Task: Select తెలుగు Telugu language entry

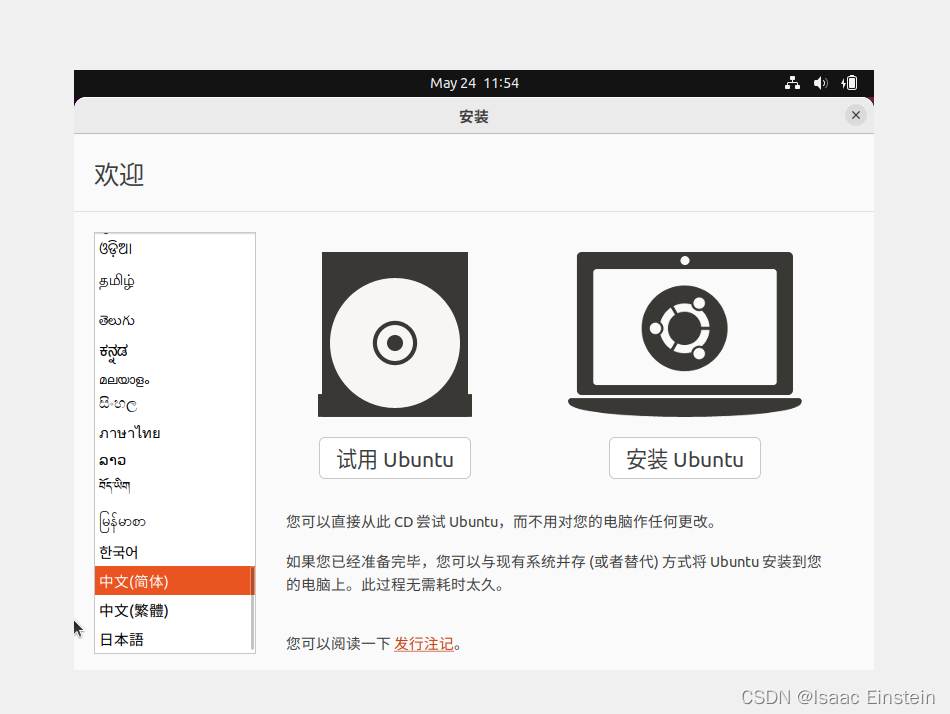Action: click(x=174, y=320)
